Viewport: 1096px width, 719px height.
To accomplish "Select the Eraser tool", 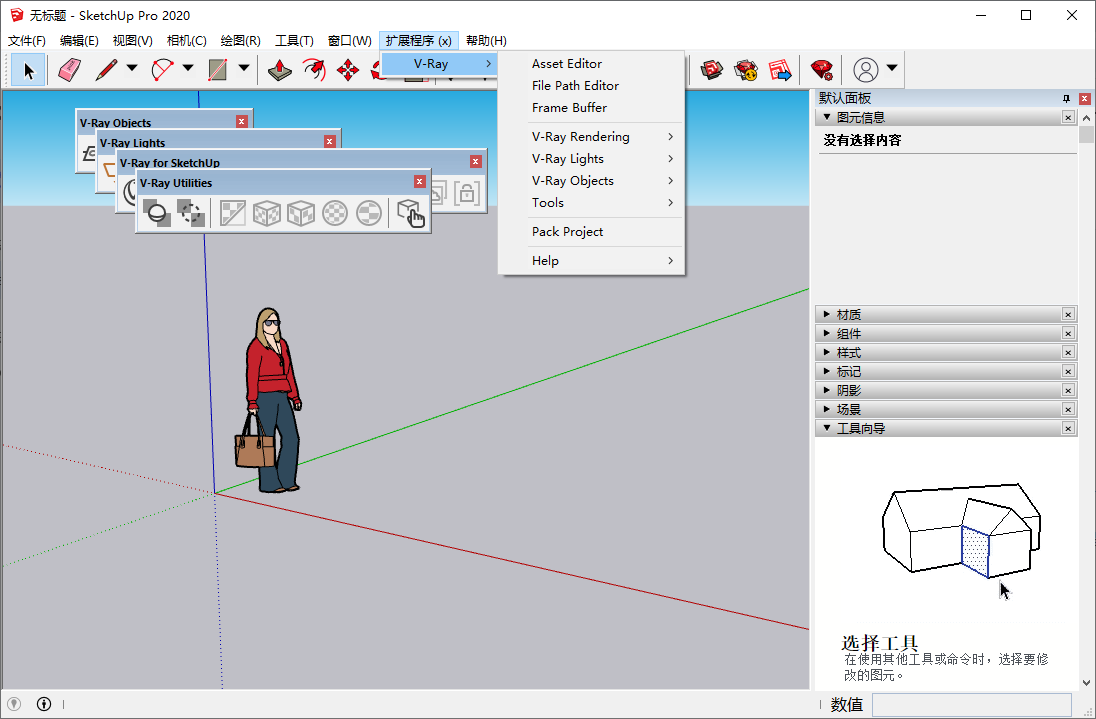I will 68,68.
